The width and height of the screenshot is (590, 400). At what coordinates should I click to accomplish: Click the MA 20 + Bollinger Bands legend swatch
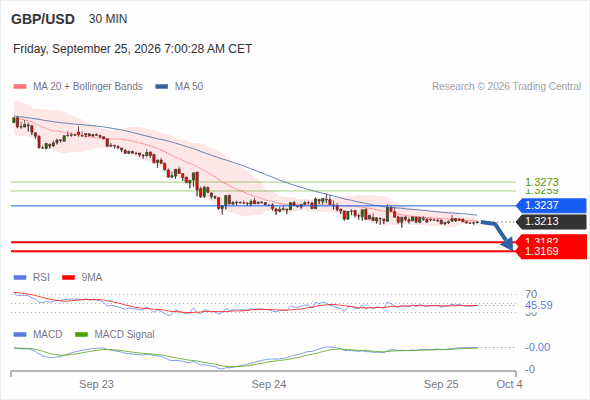pos(20,87)
